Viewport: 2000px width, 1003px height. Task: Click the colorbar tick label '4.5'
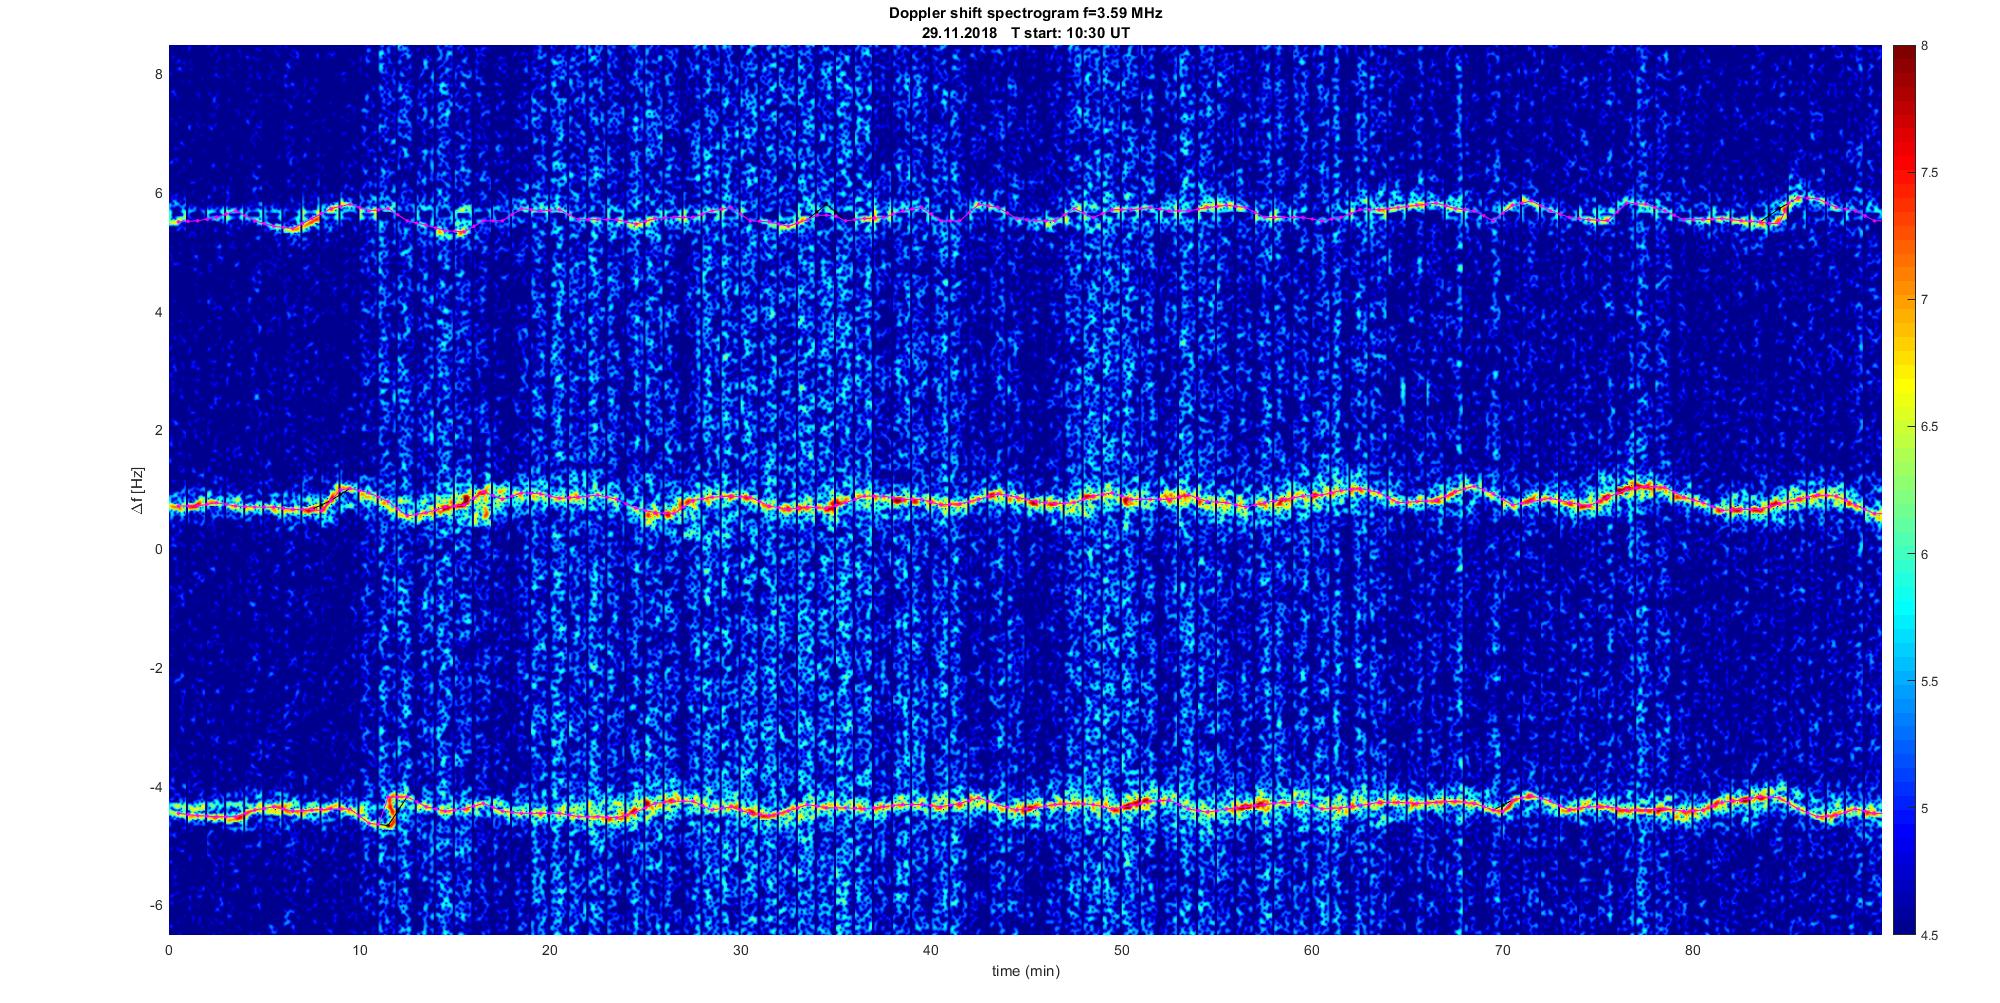click(1930, 936)
